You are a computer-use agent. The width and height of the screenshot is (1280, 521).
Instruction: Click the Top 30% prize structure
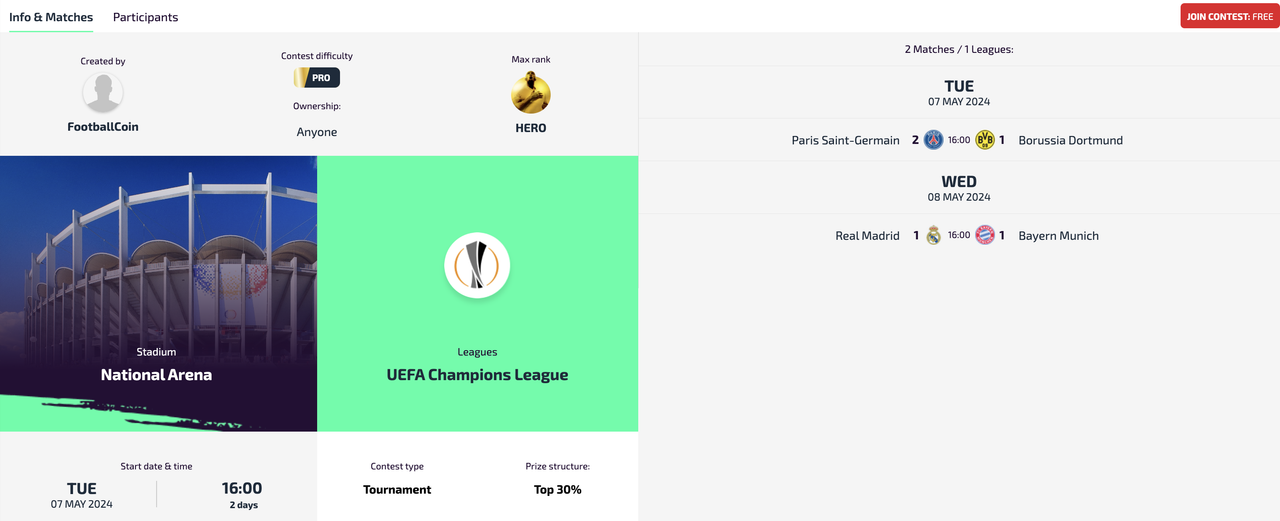pyautogui.click(x=558, y=490)
